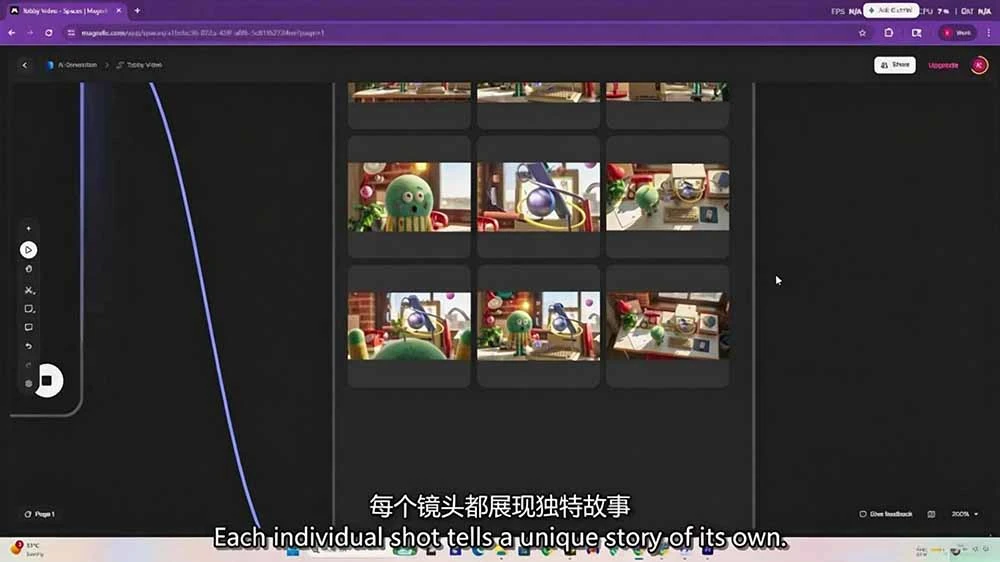This screenshot has height=562, width=1000.
Task: Click the Tobby Video breadcrumb title
Action: [140, 65]
